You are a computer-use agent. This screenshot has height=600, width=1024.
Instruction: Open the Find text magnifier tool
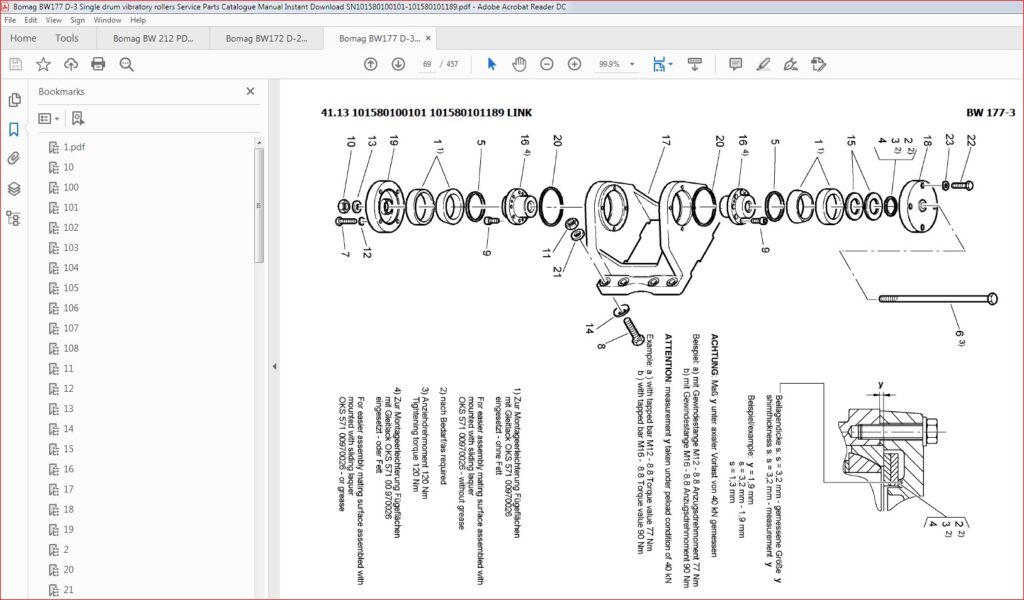[x=127, y=64]
